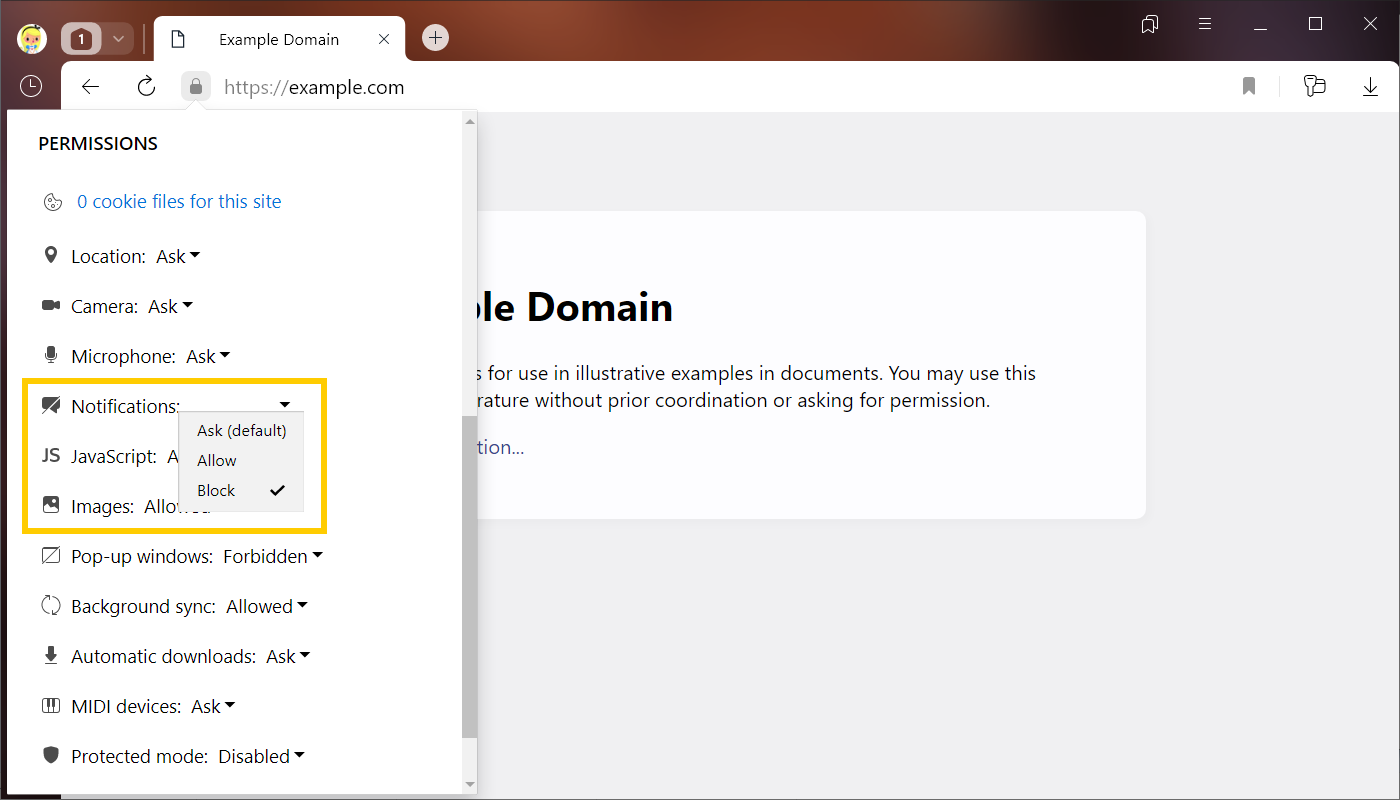Screen dimensions: 1400x800
Task: Open new tab with plus button
Action: coord(435,38)
